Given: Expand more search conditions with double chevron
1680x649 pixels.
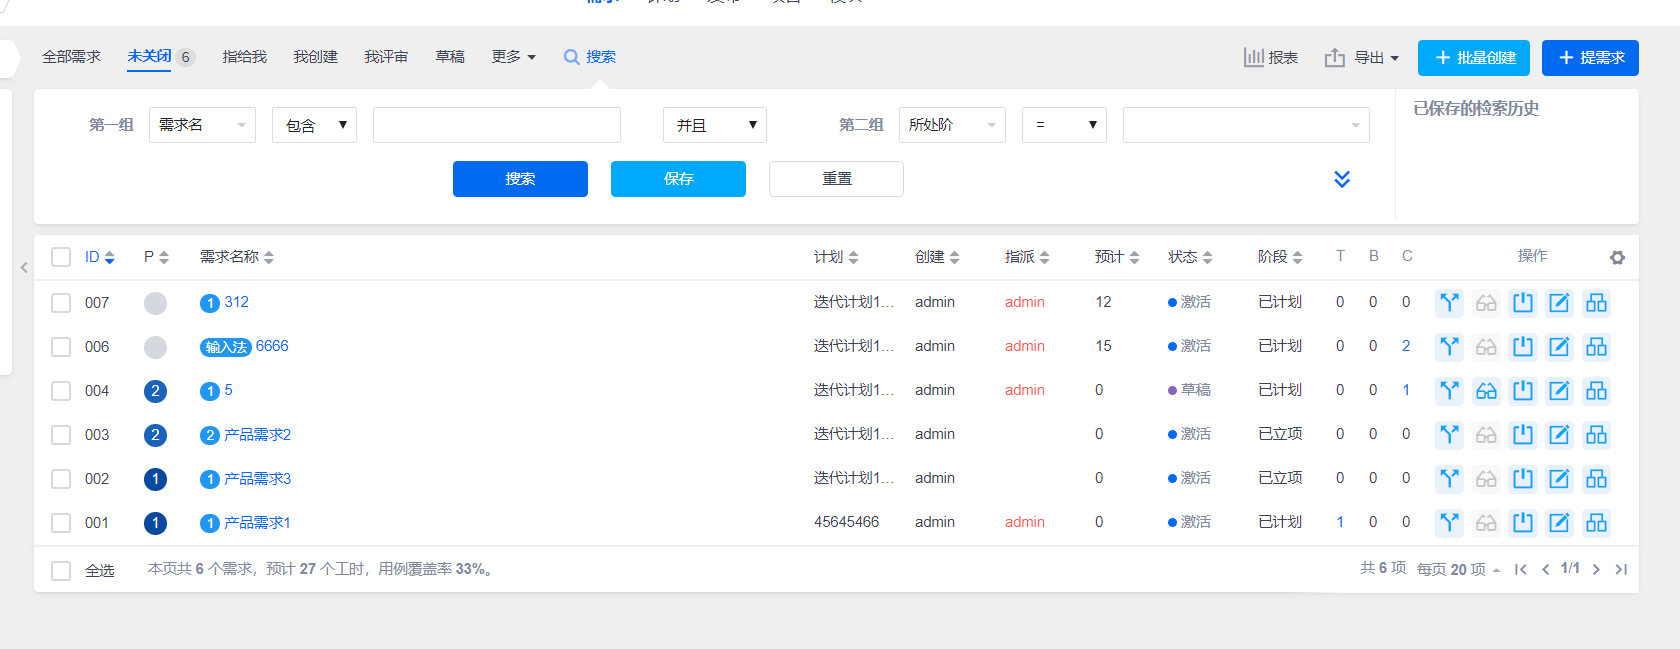Looking at the screenshot, I should tap(1342, 179).
